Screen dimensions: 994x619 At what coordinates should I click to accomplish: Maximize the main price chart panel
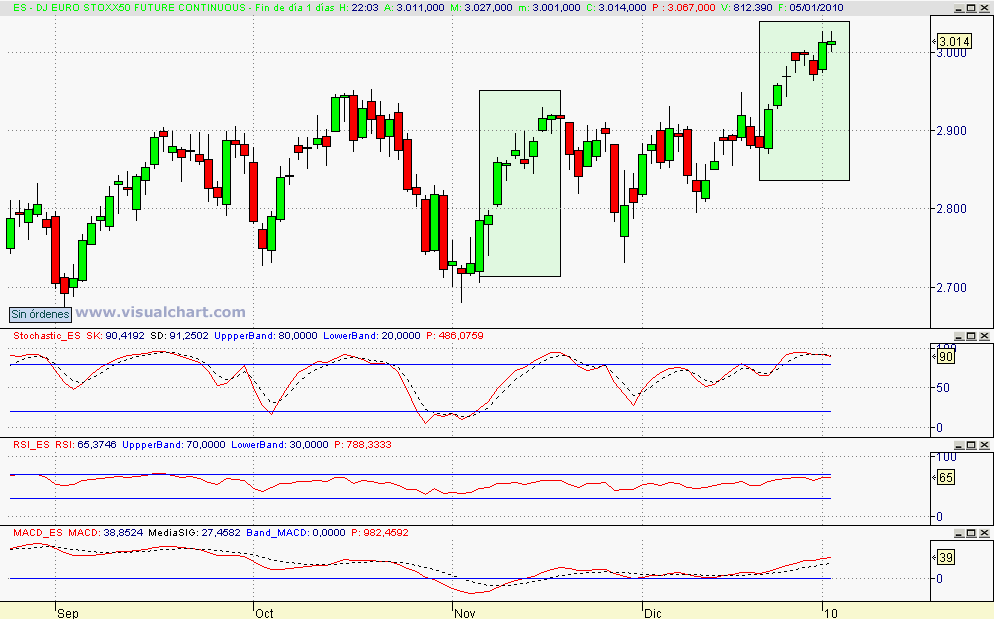[x=971, y=7]
